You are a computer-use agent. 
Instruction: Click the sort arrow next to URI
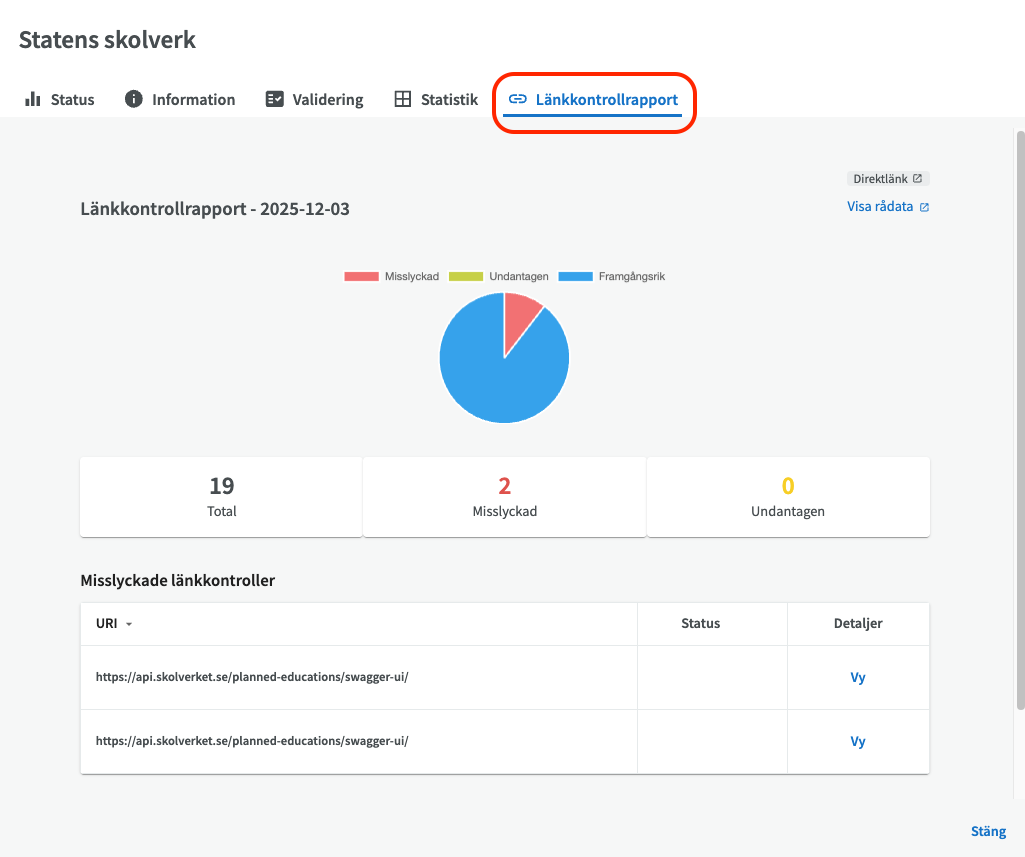tap(129, 624)
